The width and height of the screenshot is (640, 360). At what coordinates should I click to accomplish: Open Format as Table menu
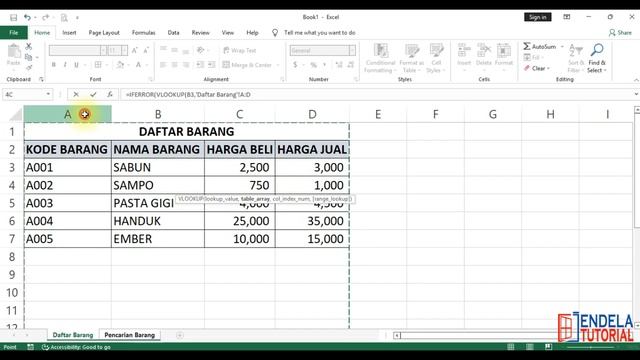click(x=411, y=58)
